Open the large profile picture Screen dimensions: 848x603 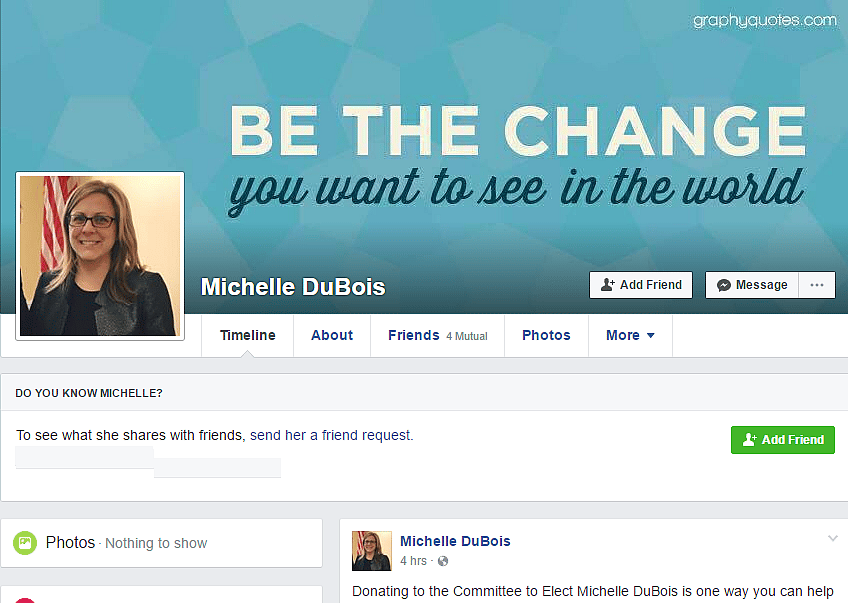pyautogui.click(x=100, y=256)
